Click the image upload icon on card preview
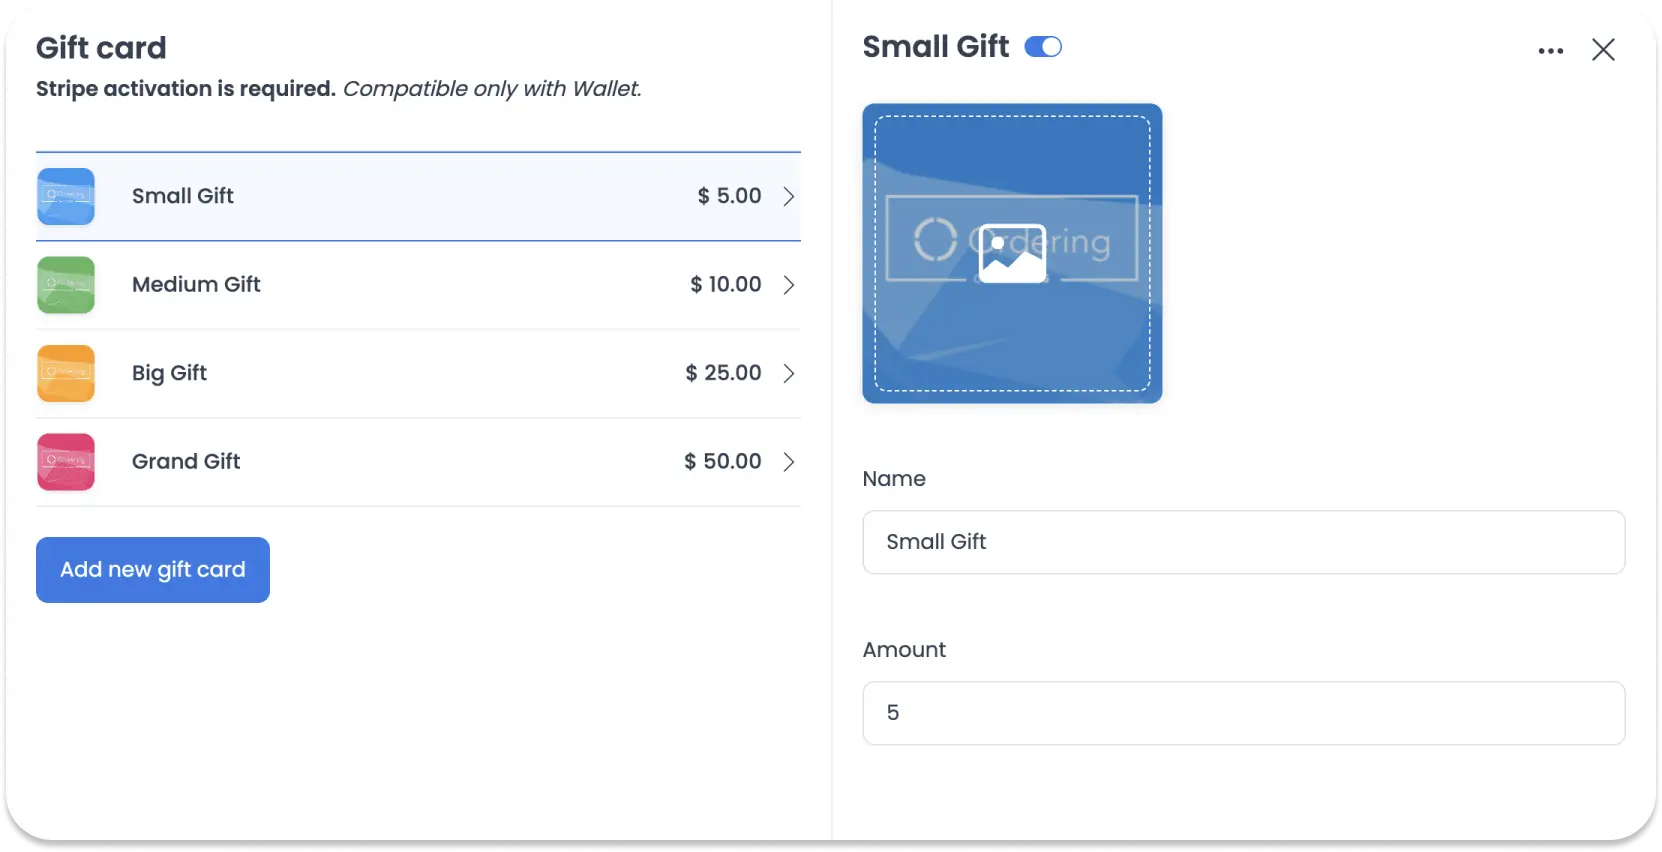 coord(1012,253)
